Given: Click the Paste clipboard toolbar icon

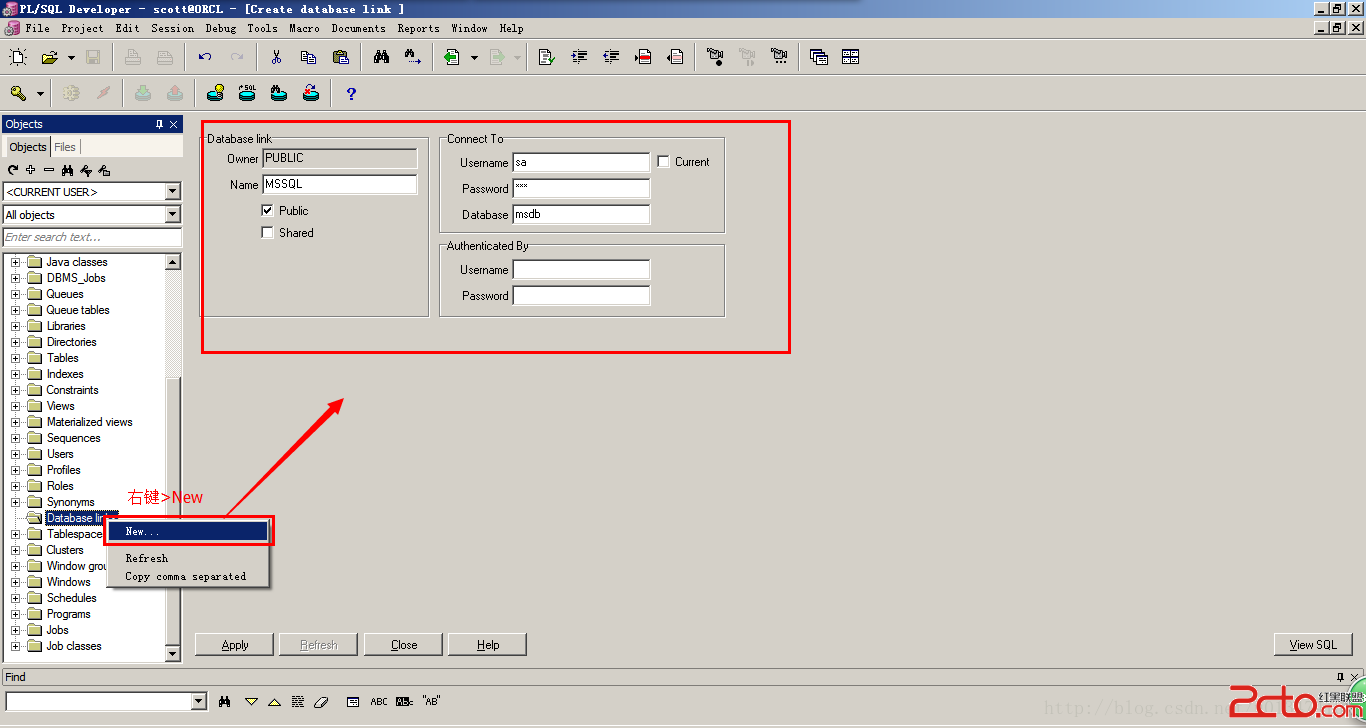Looking at the screenshot, I should [x=341, y=57].
